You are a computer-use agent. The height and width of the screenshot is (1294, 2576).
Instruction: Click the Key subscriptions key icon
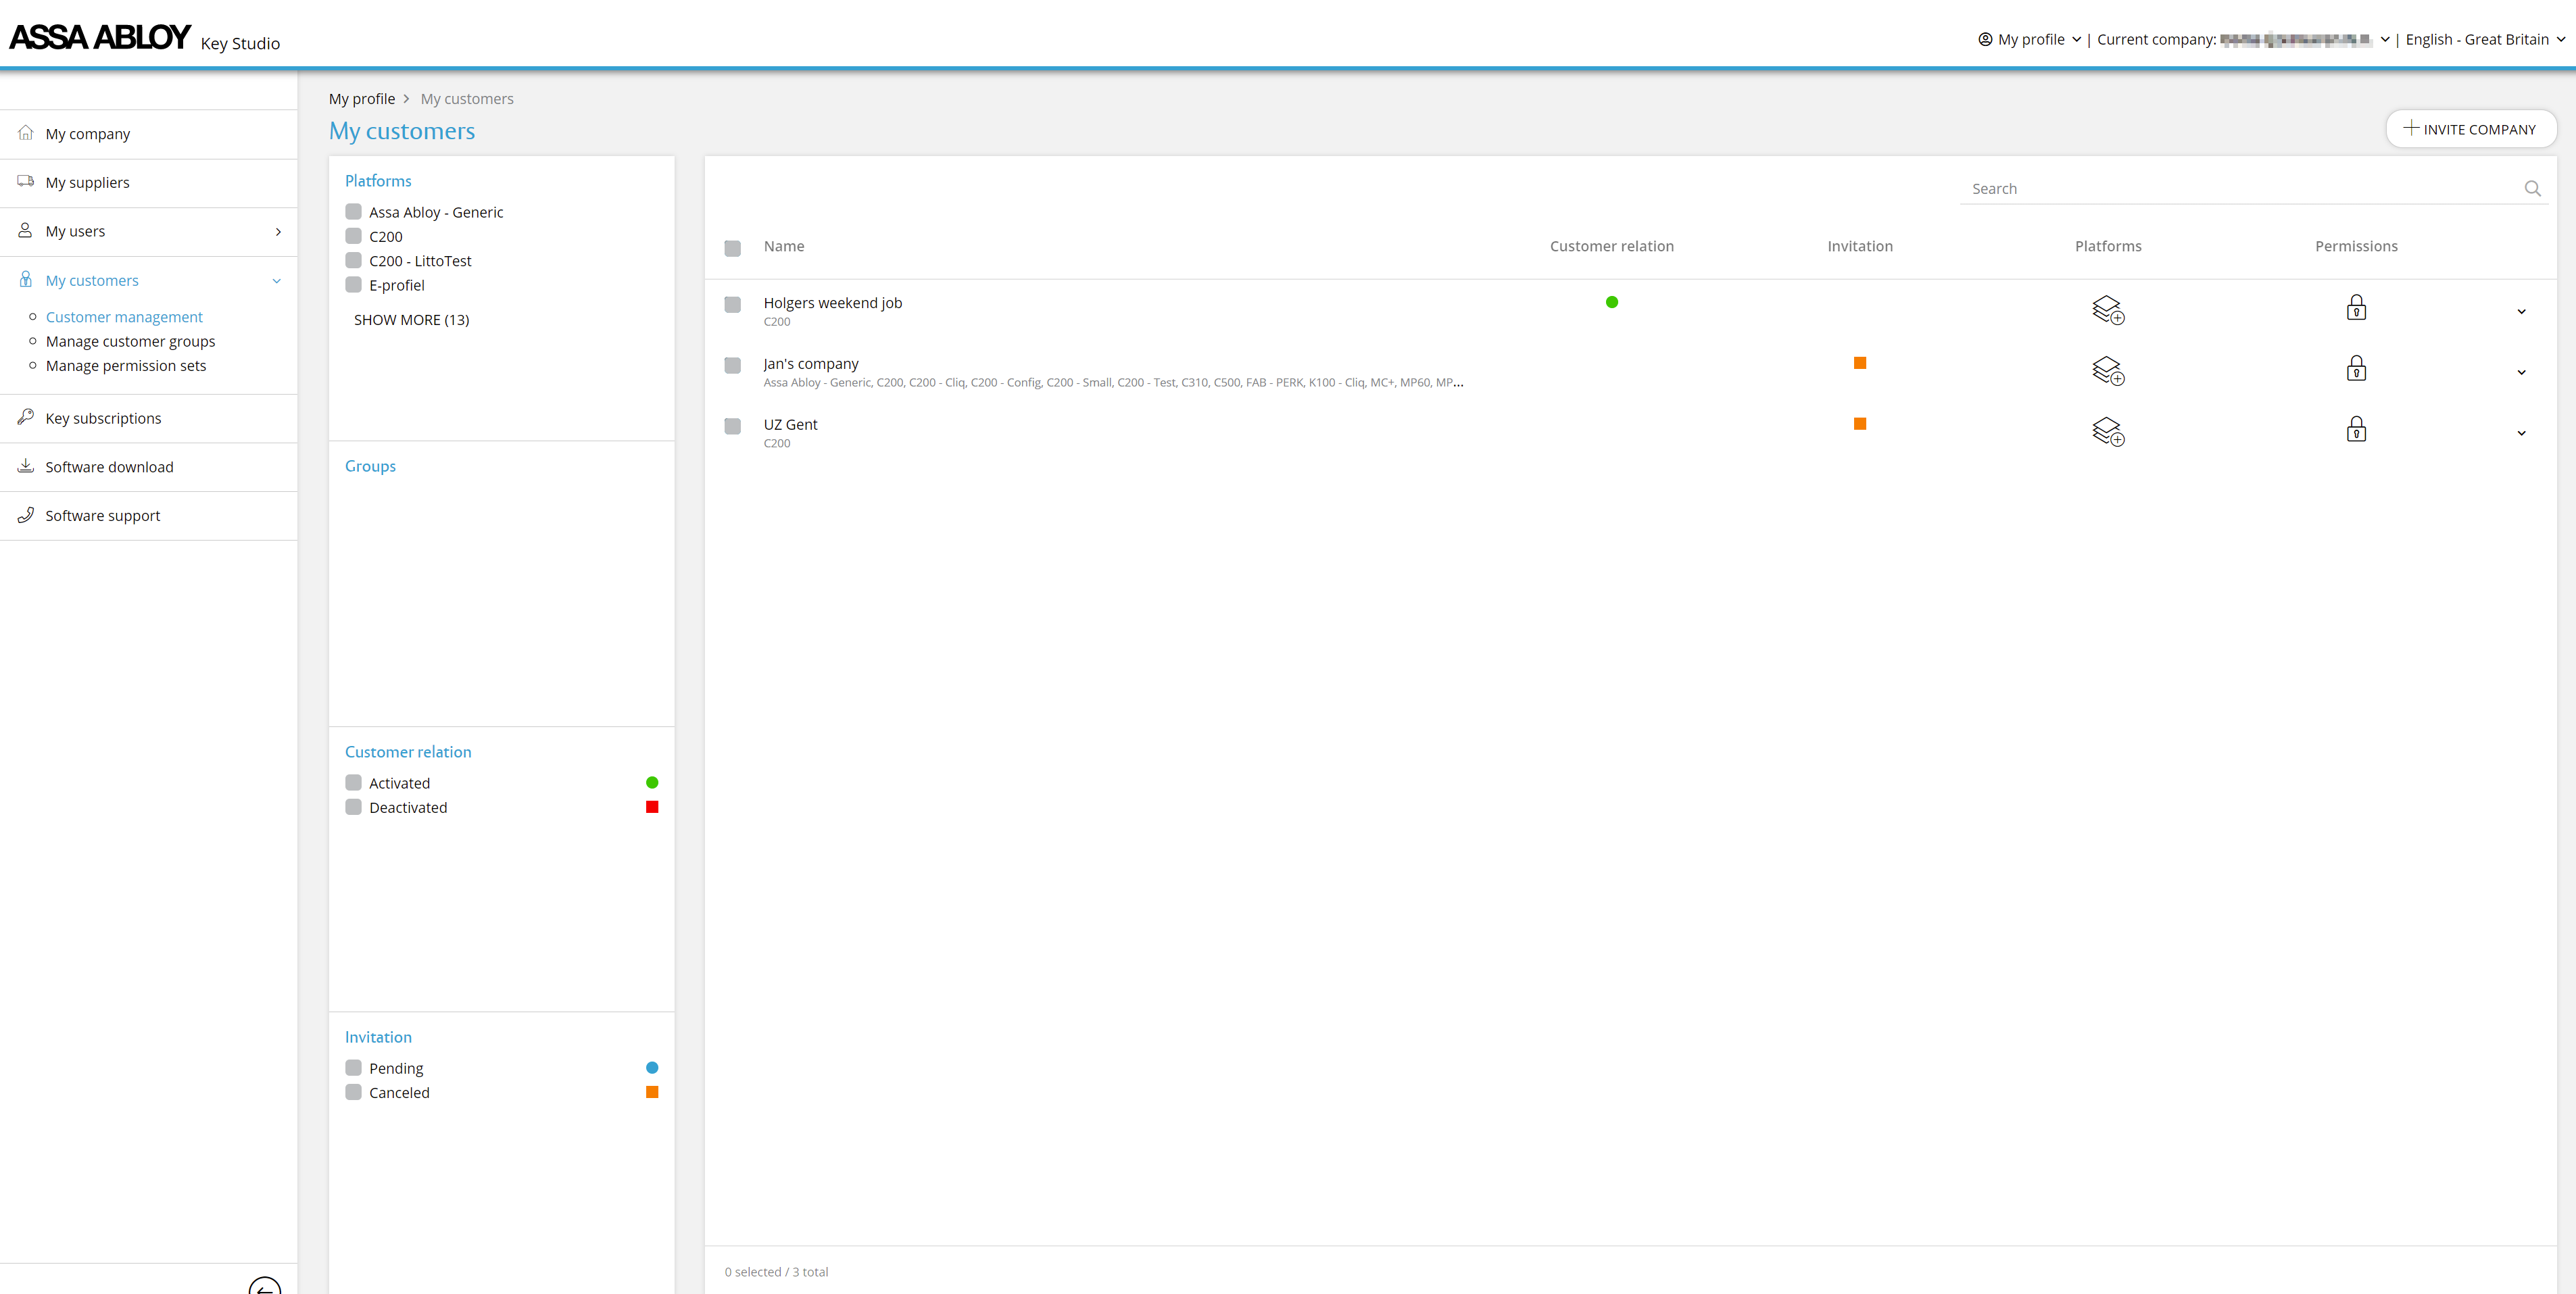coord(25,417)
